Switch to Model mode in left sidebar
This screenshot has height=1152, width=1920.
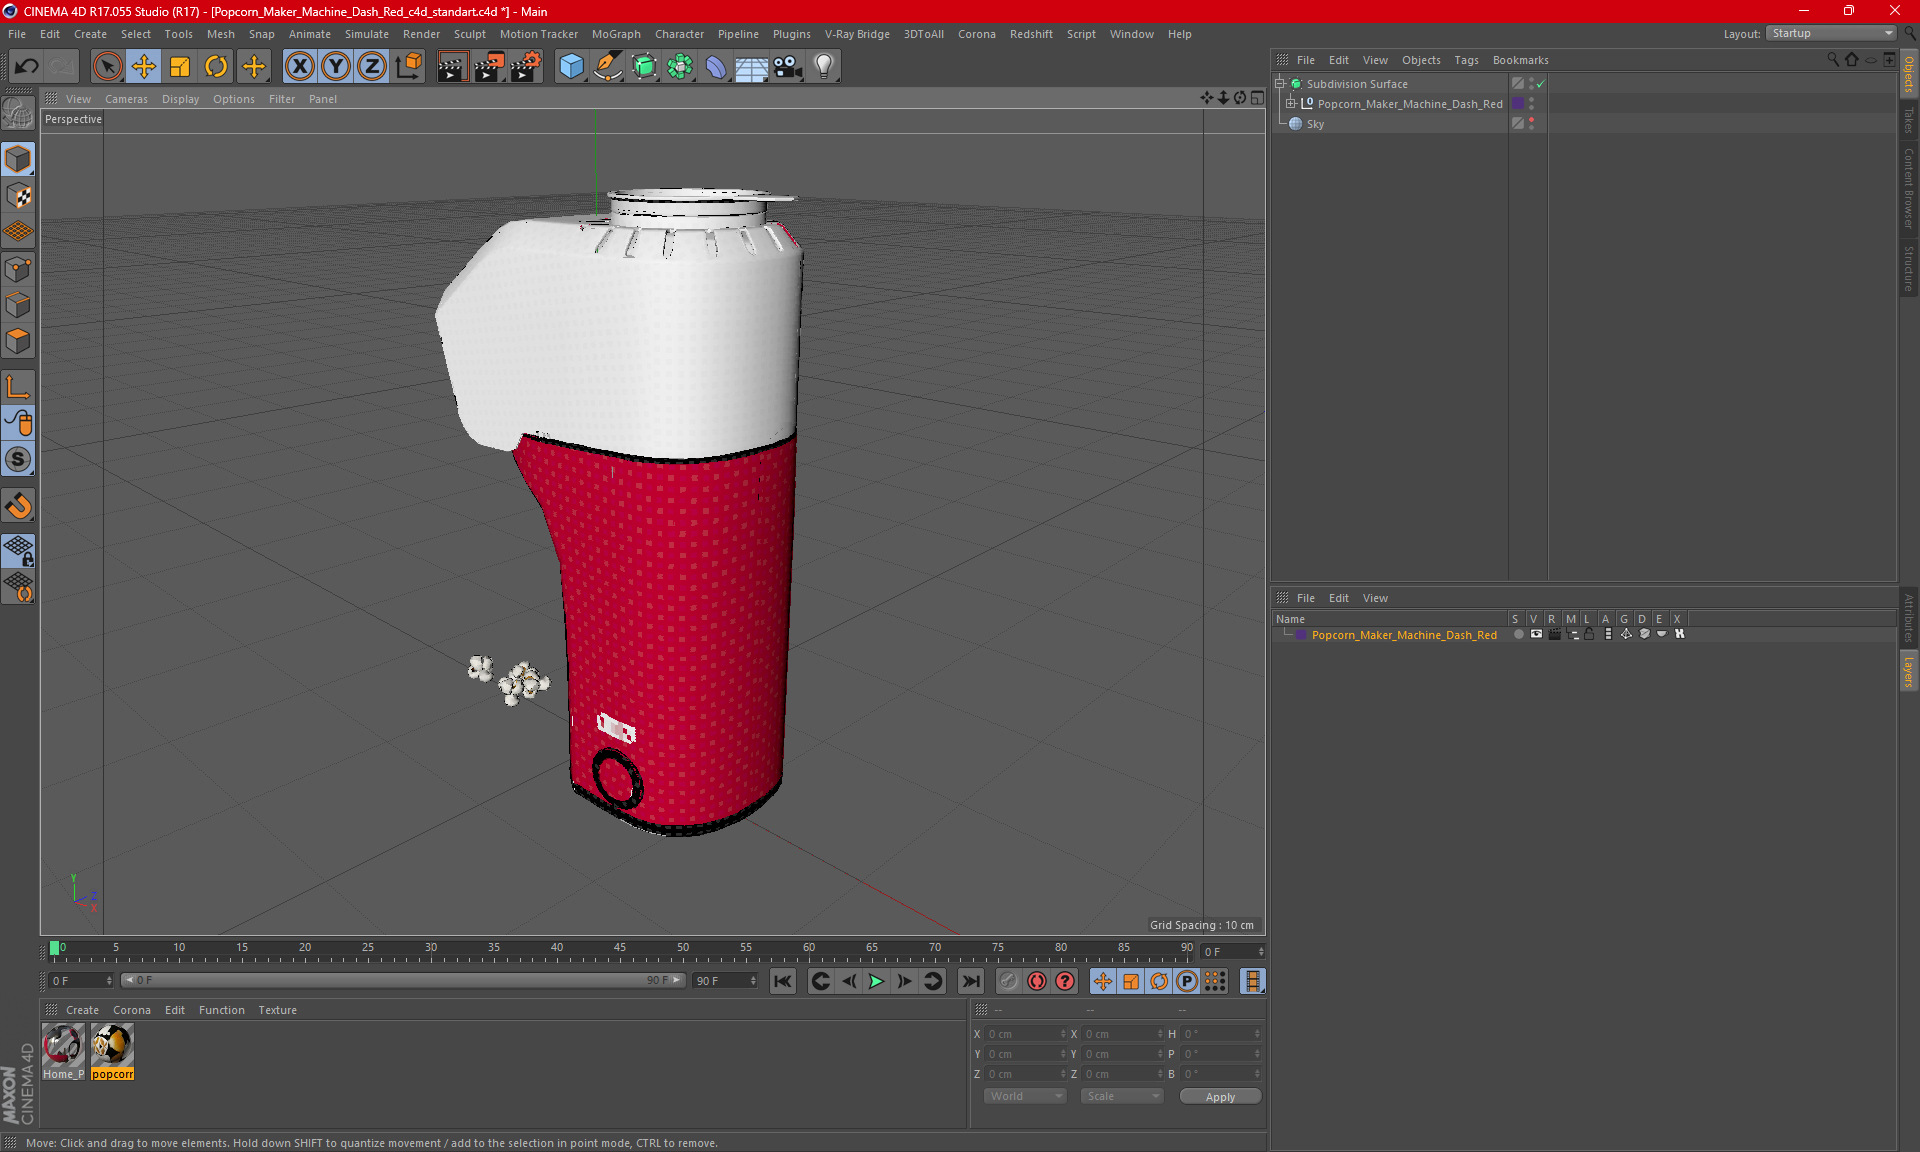[18, 160]
